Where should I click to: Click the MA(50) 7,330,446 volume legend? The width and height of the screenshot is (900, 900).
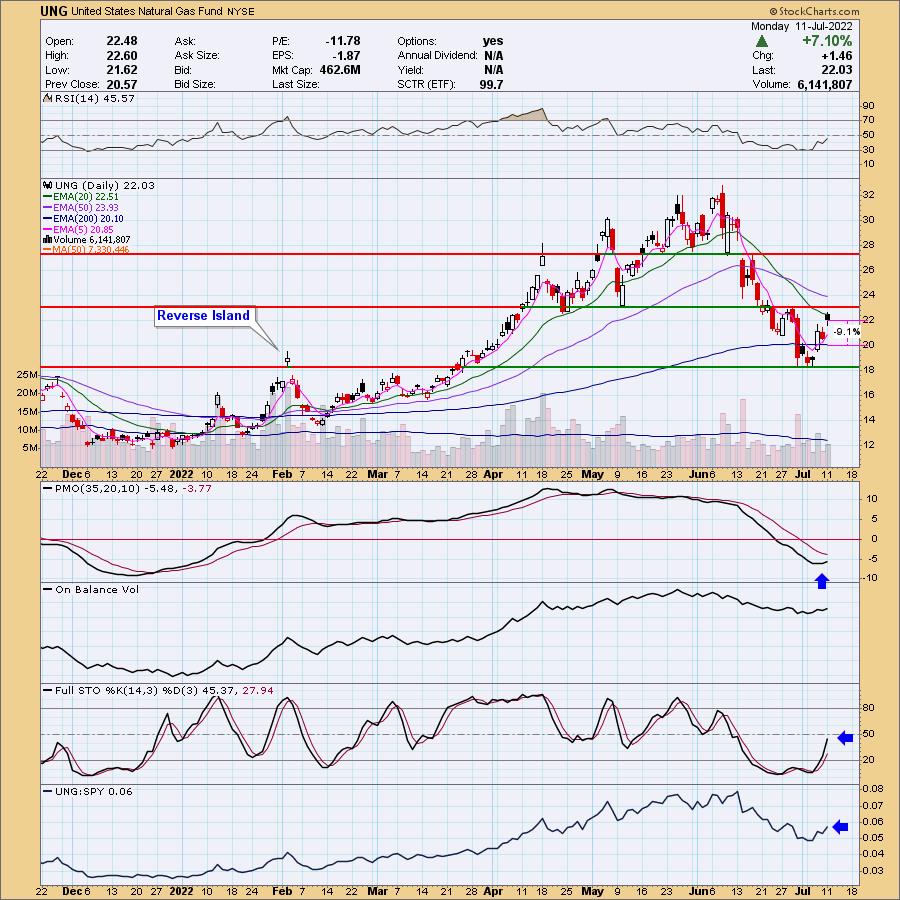tap(86, 250)
